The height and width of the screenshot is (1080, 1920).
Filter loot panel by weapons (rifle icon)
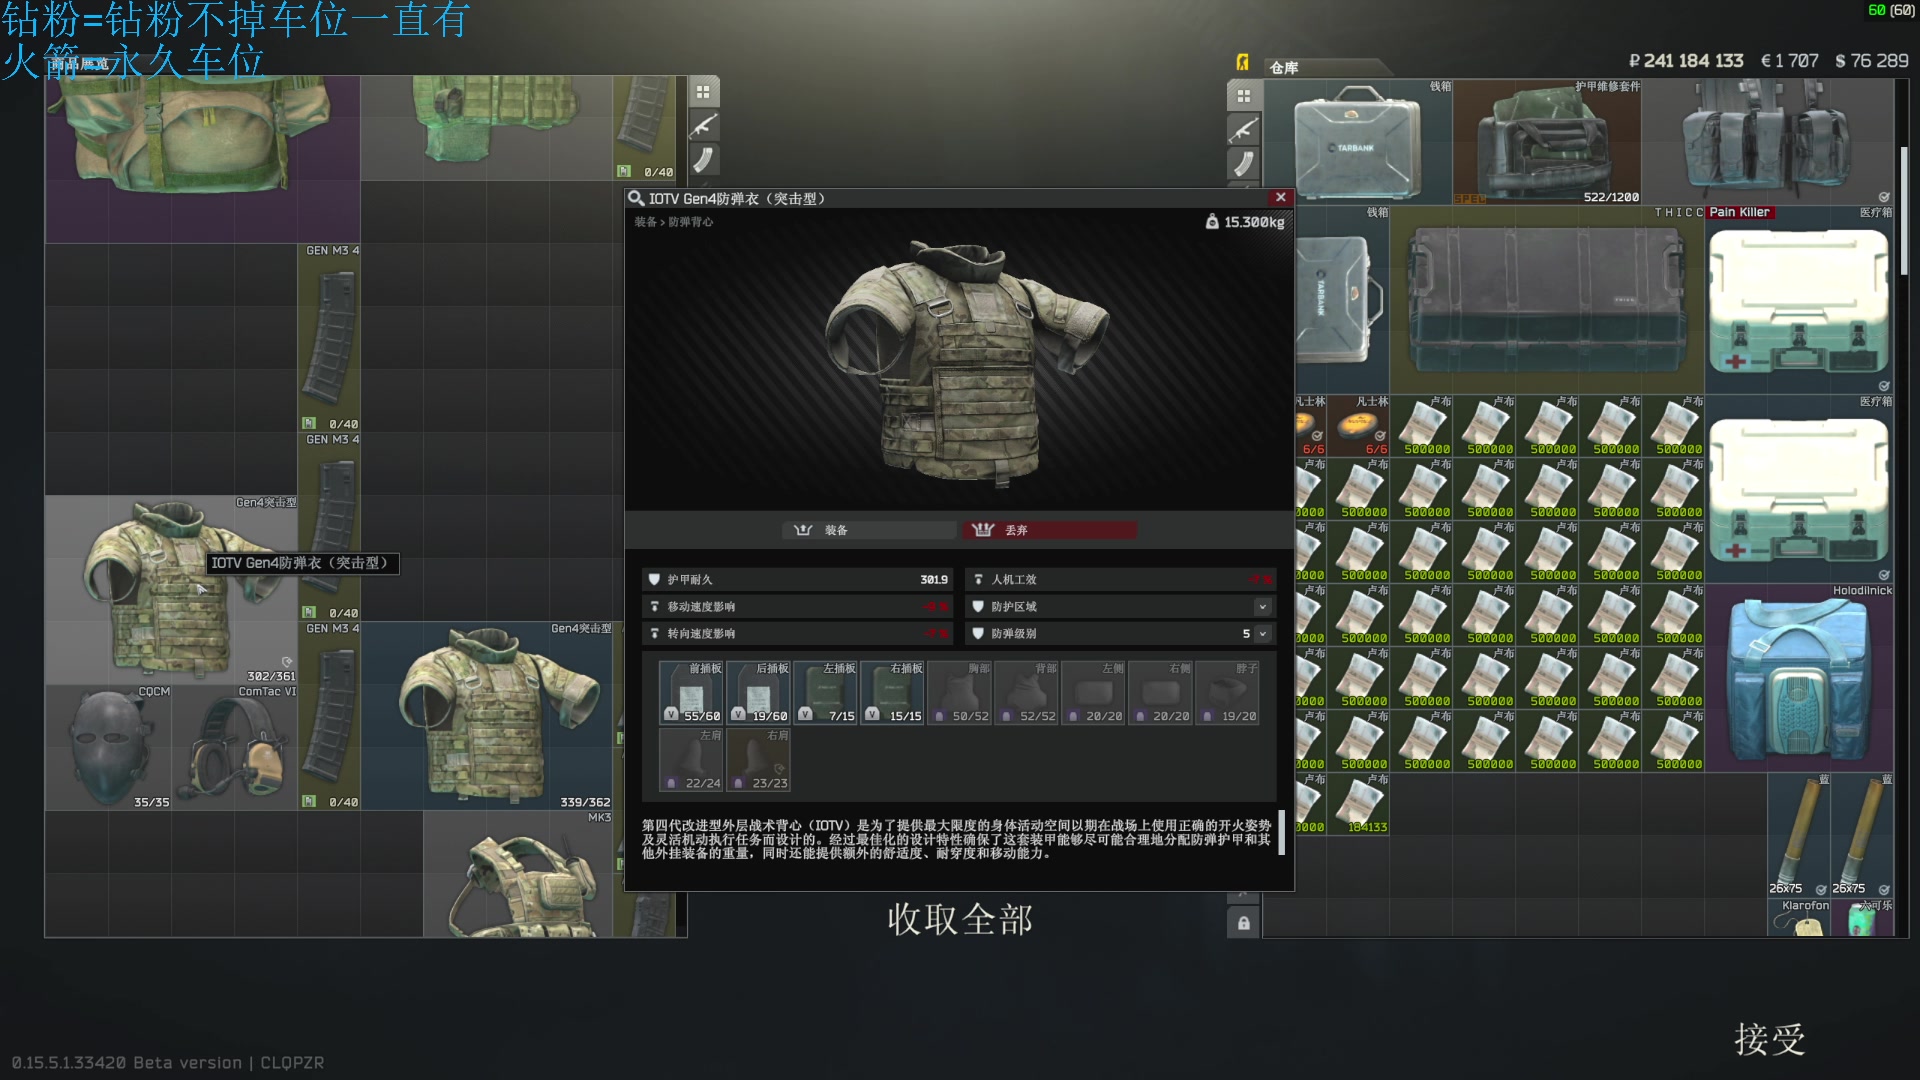[x=703, y=126]
